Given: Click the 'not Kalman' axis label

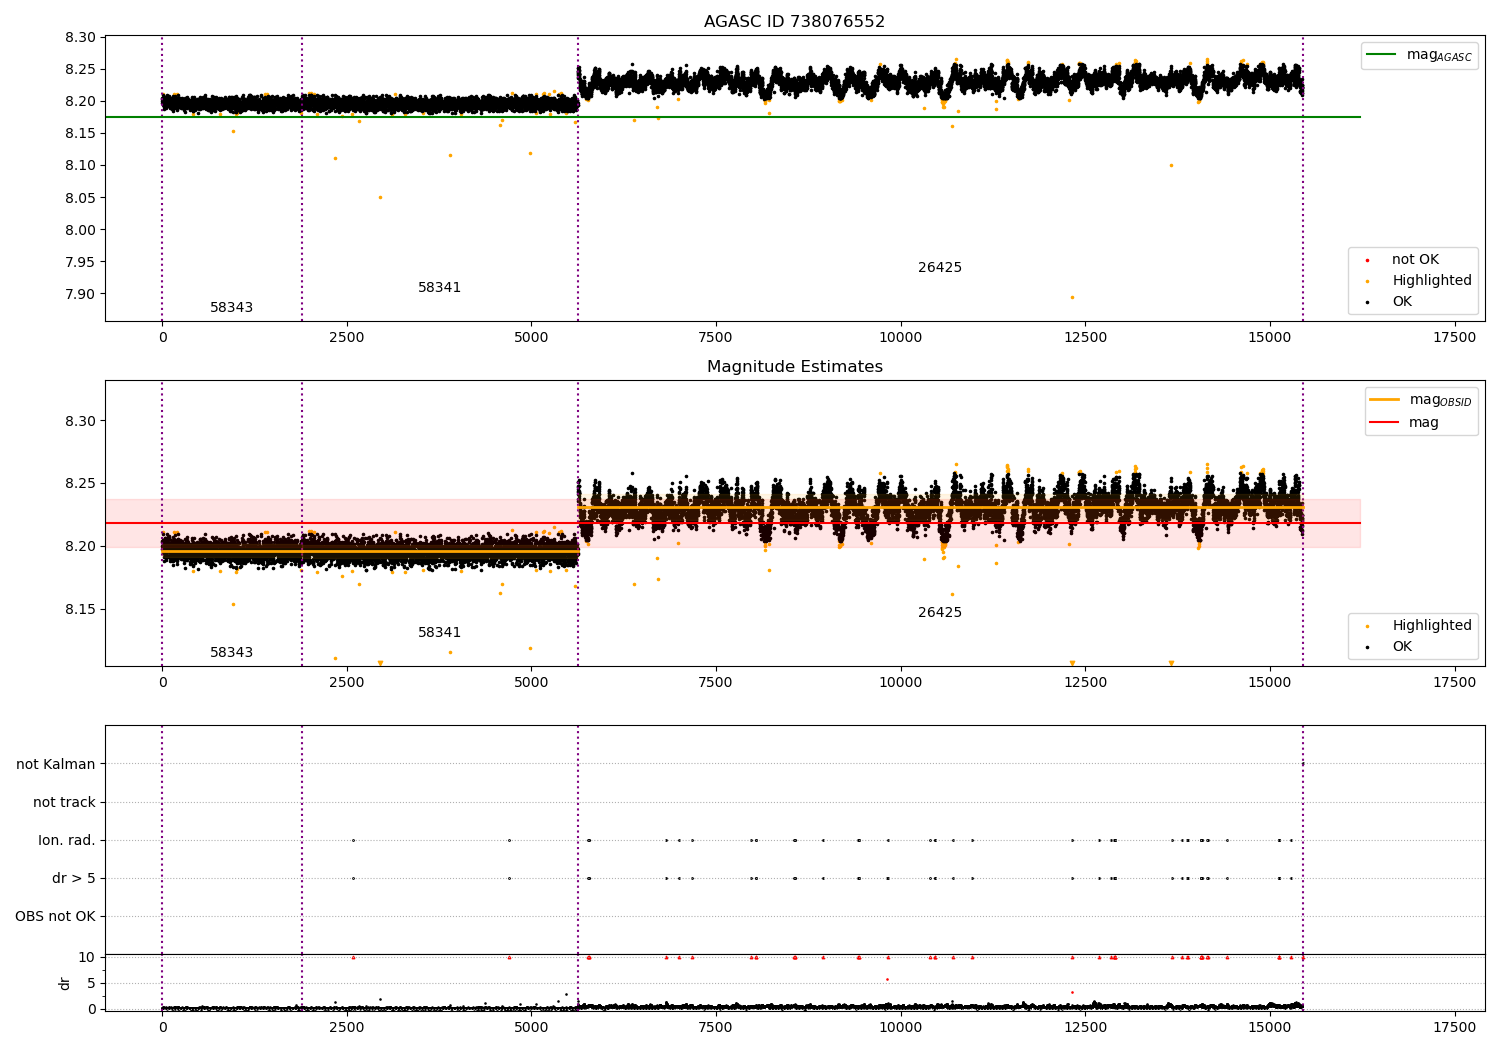Looking at the screenshot, I should point(56,765).
